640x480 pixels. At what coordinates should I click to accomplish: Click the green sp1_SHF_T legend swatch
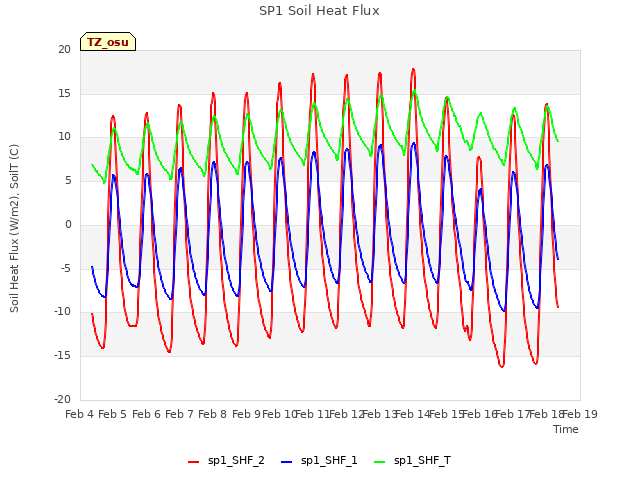click(x=380, y=462)
